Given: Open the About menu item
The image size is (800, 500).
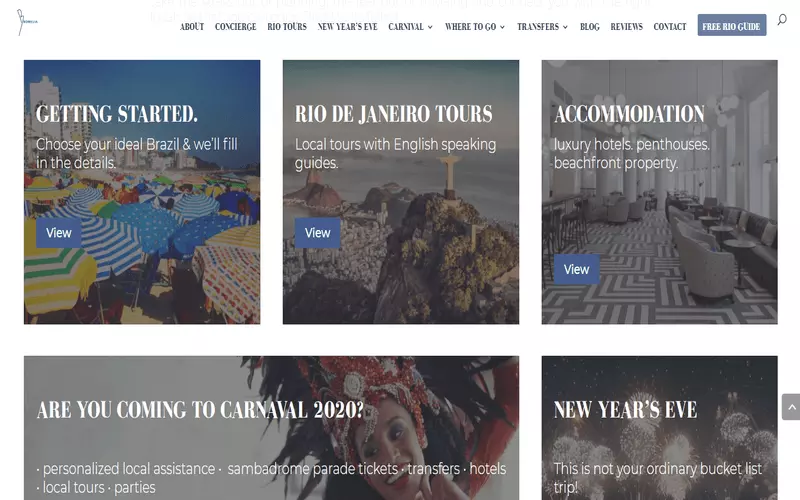Looking at the screenshot, I should coord(192,27).
